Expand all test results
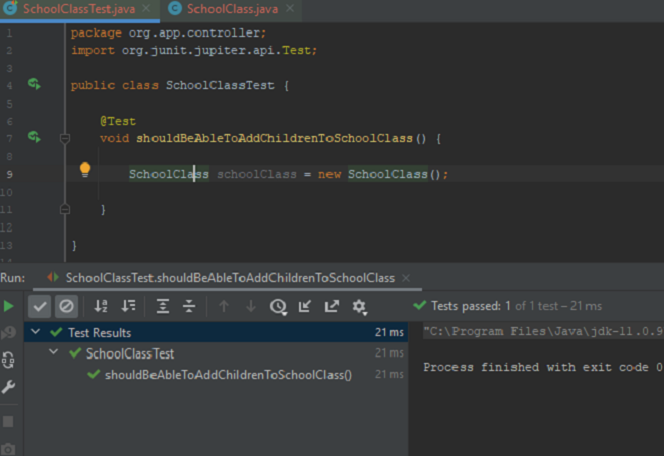This screenshot has height=456, width=664. pyautogui.click(x=163, y=306)
